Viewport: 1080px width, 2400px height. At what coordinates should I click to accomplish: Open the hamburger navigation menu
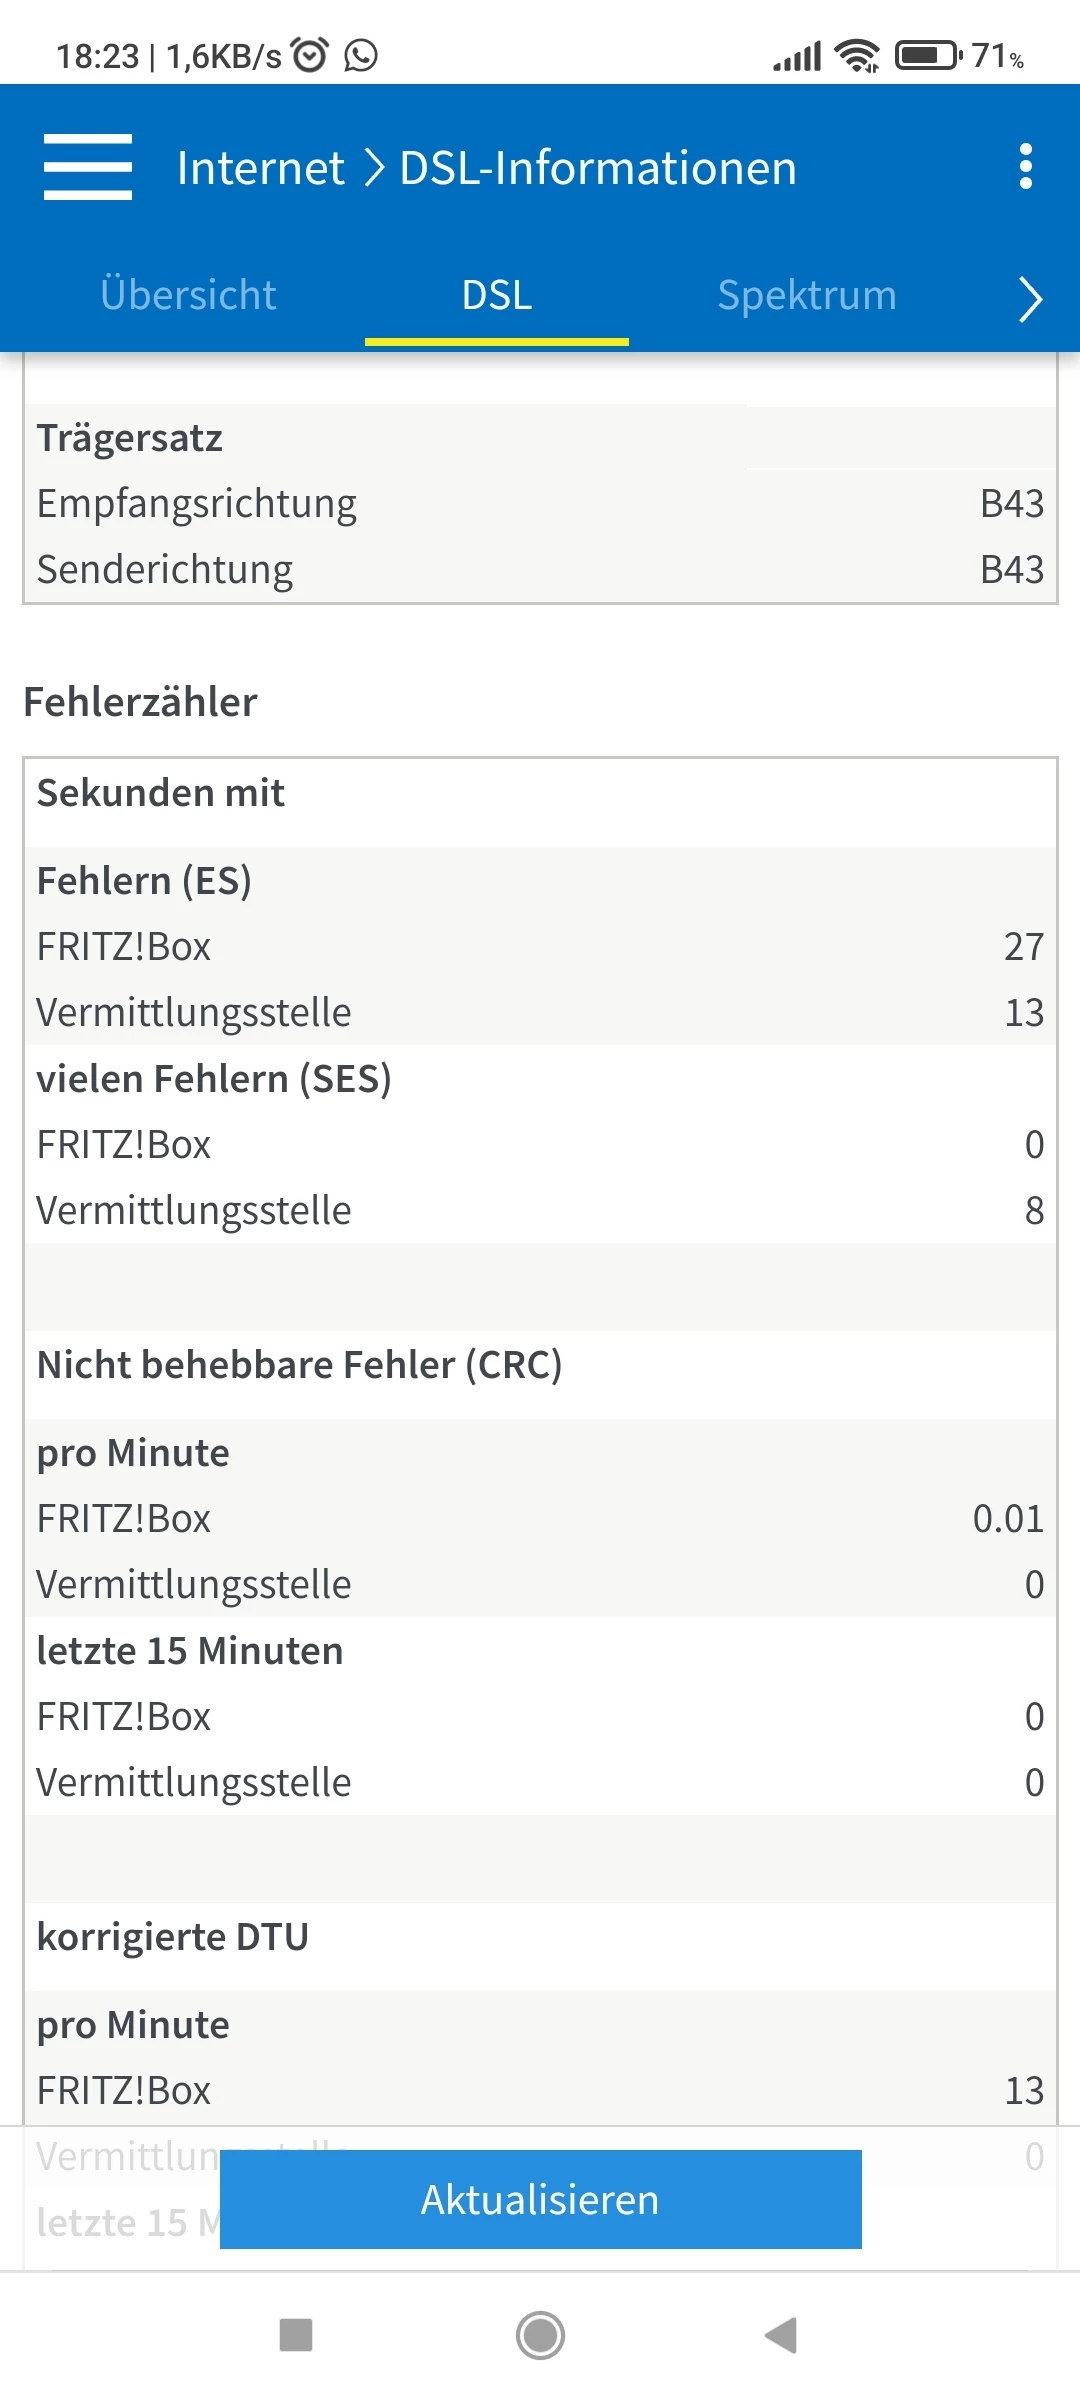(x=88, y=167)
